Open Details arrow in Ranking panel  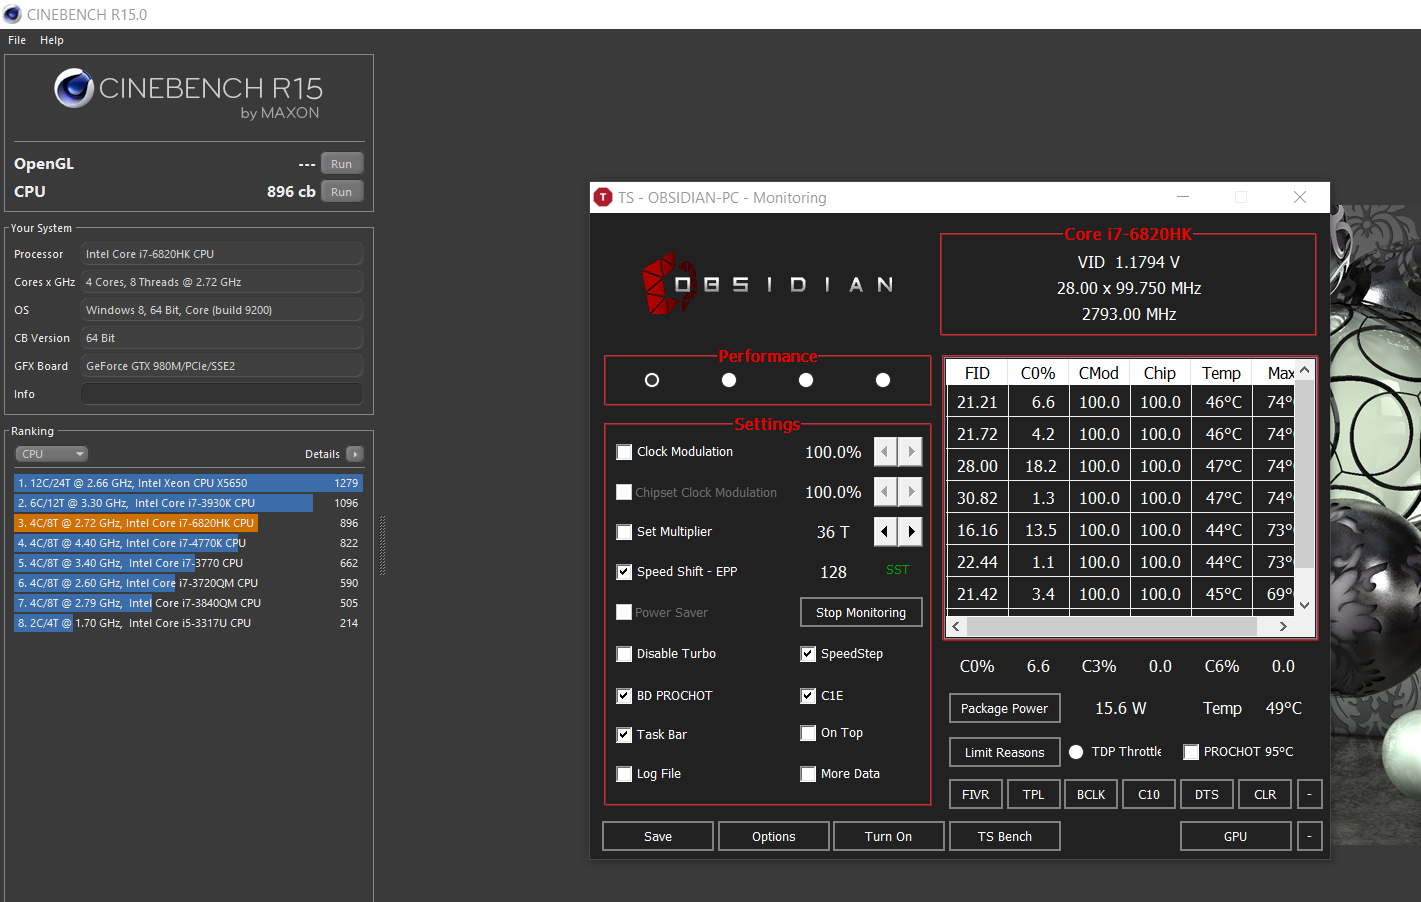pos(355,454)
